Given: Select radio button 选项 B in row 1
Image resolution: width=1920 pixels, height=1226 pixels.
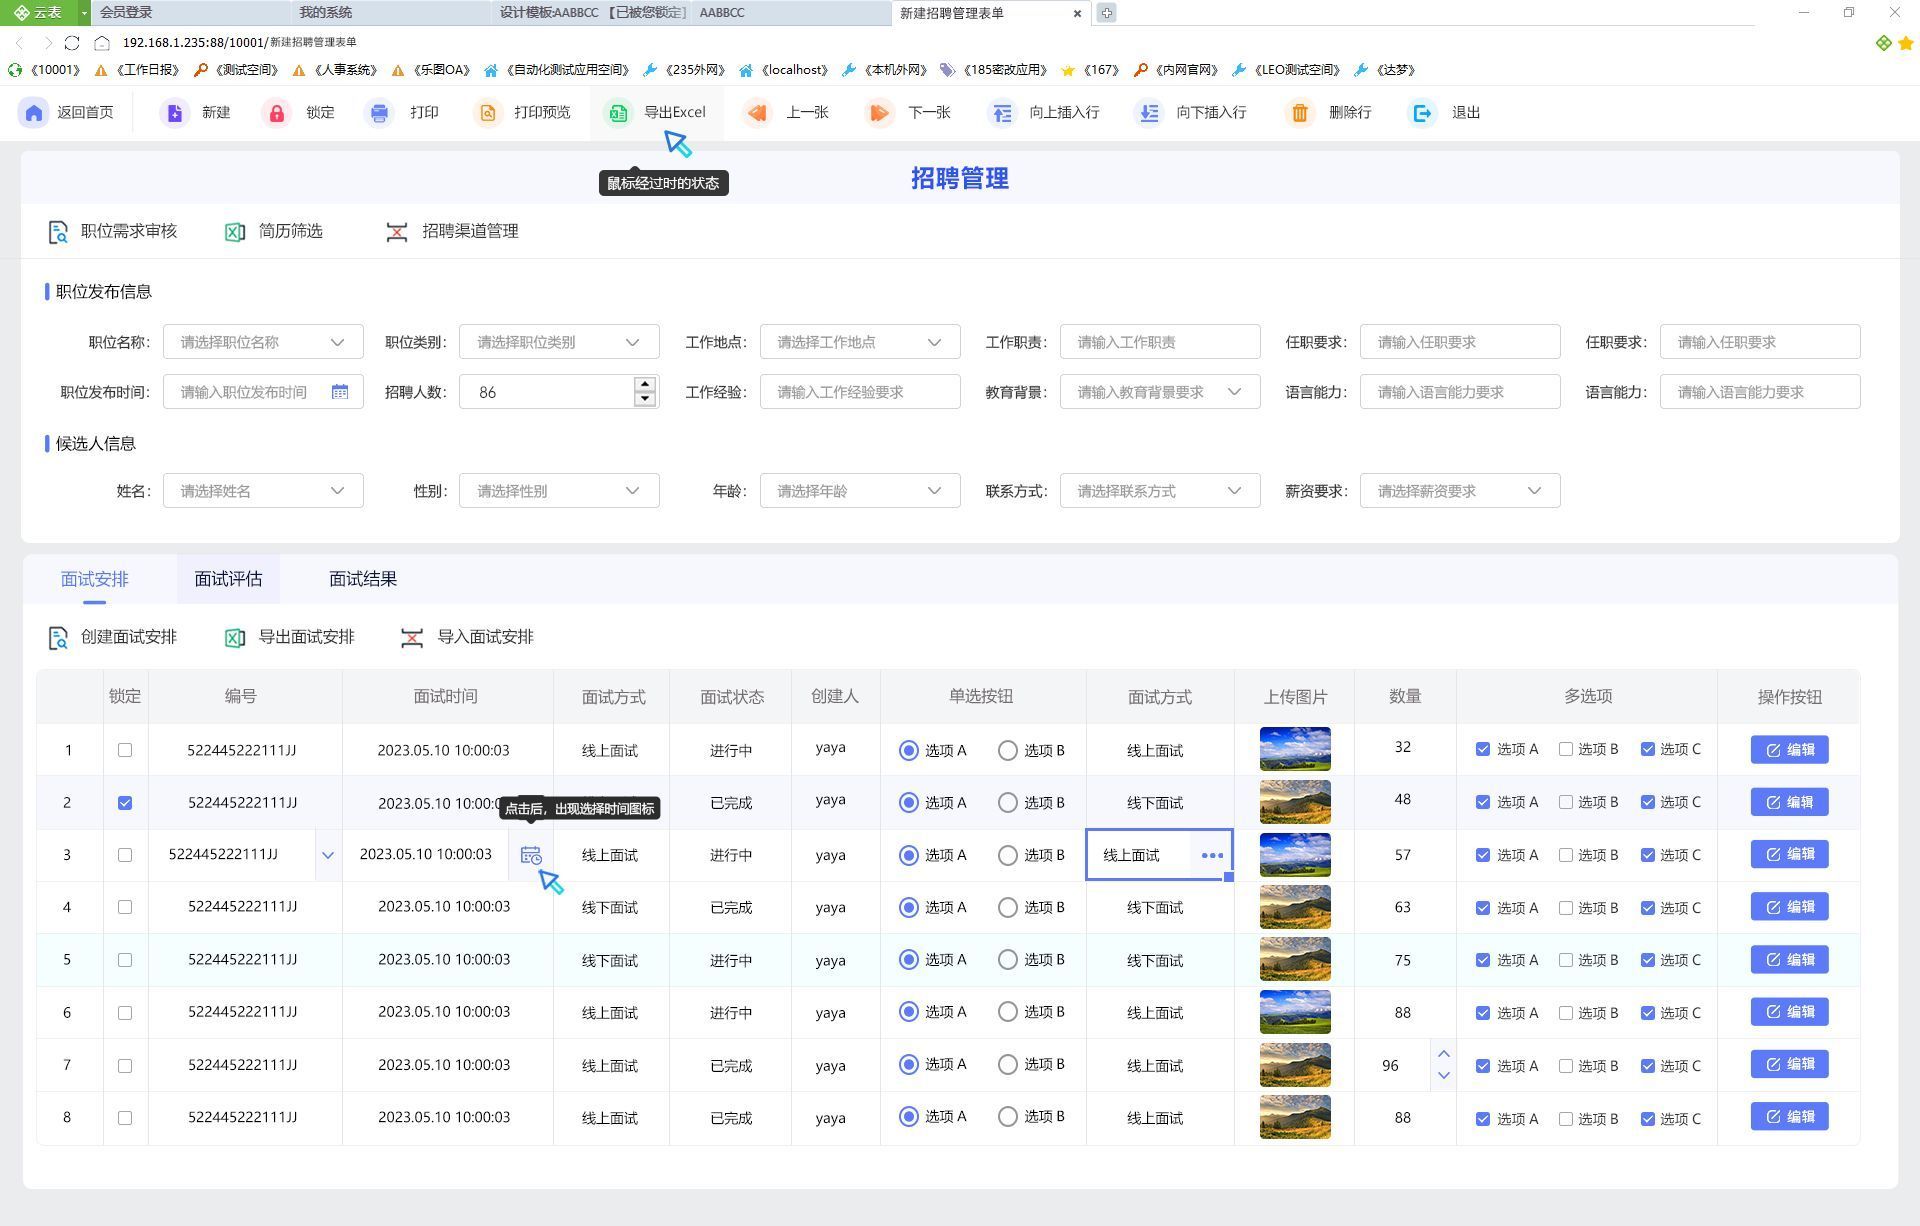Looking at the screenshot, I should pyautogui.click(x=1007, y=750).
